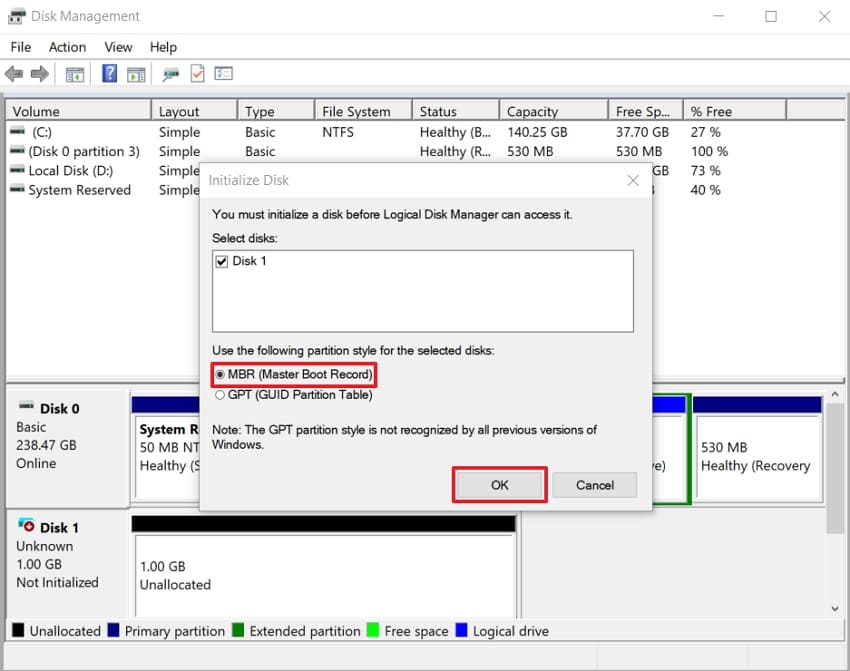Select the MBR (Master Boot Record) option
The height and width of the screenshot is (671, 850).
click(x=218, y=375)
